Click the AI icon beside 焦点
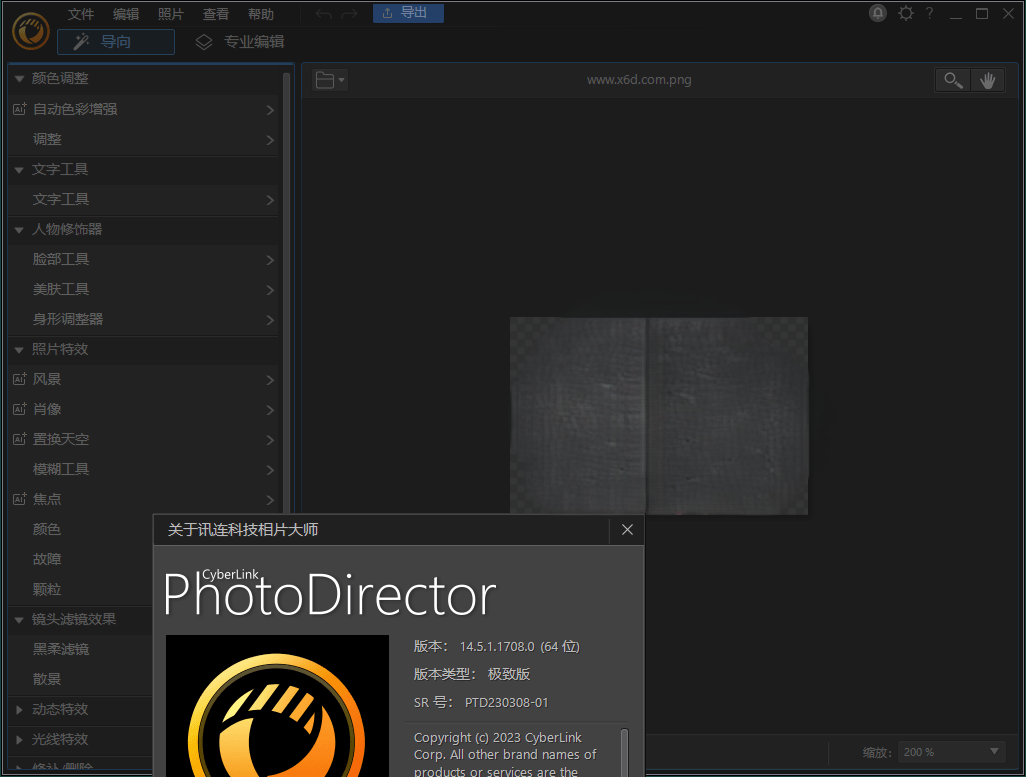The width and height of the screenshot is (1026, 777). [20, 499]
